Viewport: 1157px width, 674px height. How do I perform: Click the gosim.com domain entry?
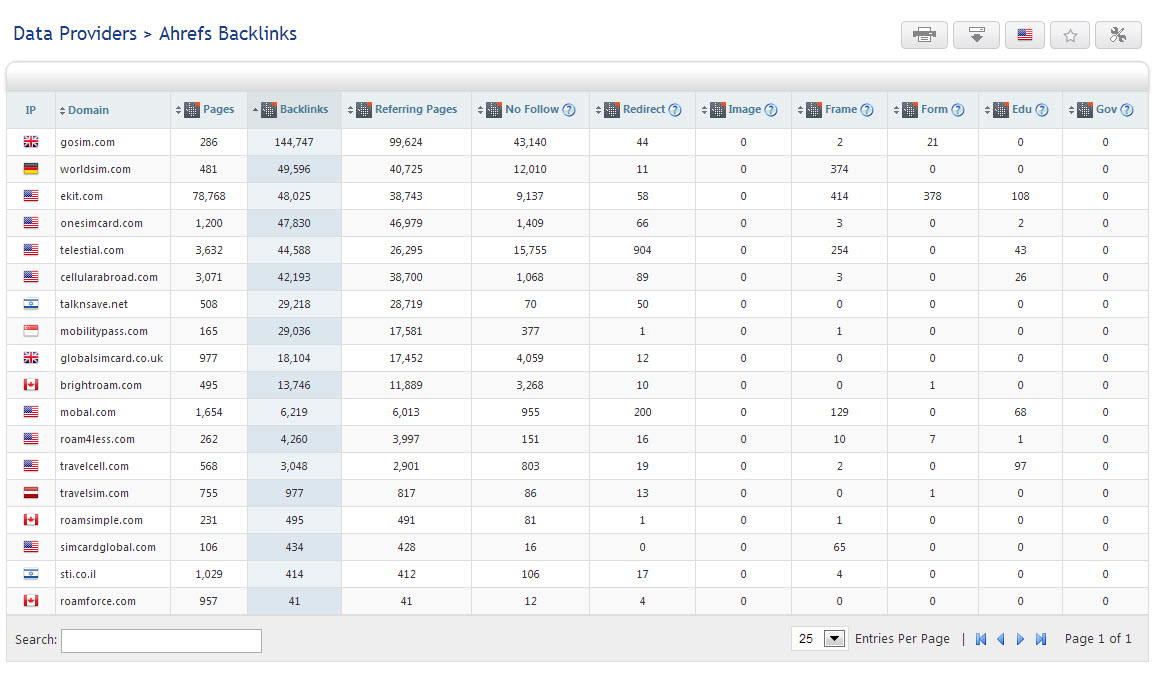coord(87,143)
